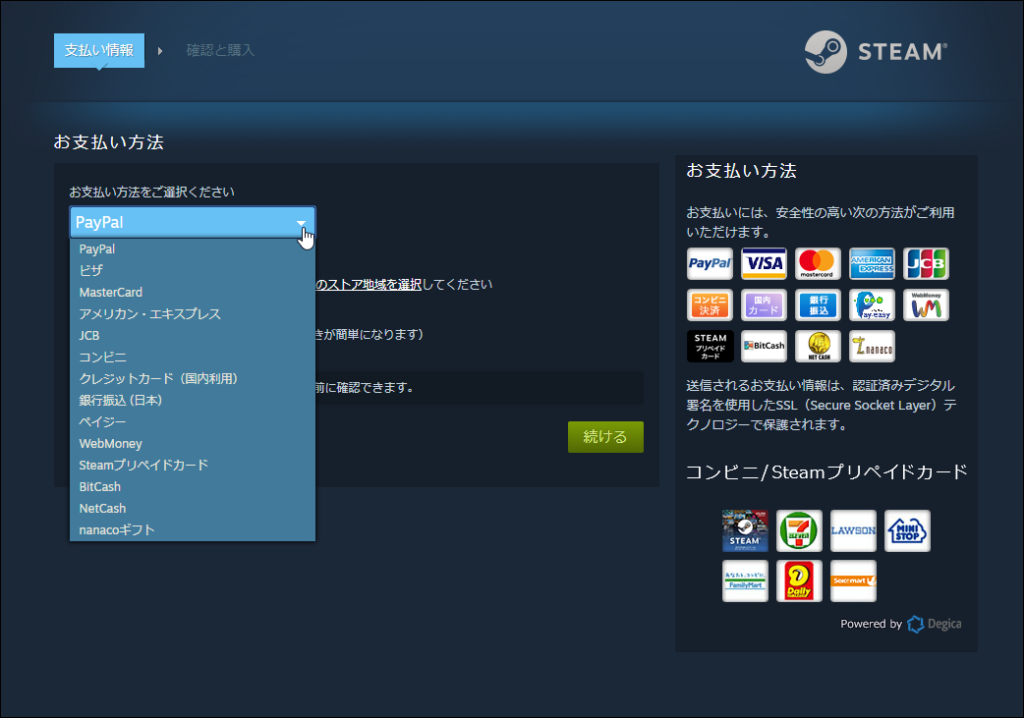The width and height of the screenshot is (1024, 718).
Task: Select MasterCard in the payment list
Action: tap(193, 292)
